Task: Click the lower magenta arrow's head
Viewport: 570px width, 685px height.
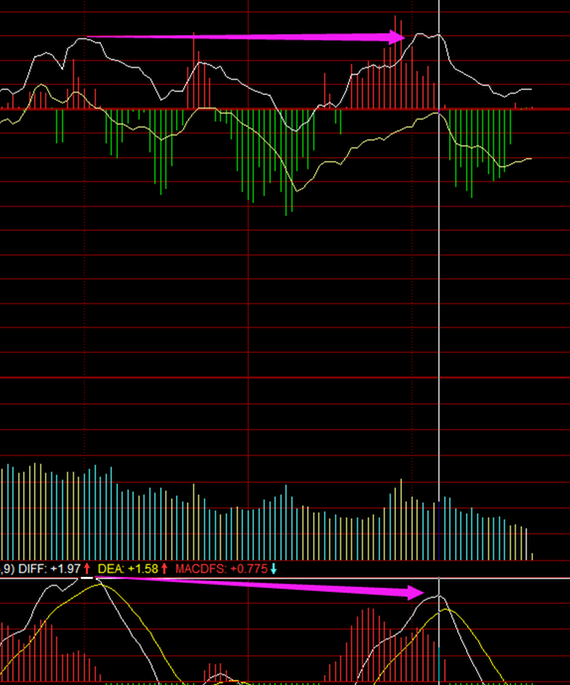Action: pyautogui.click(x=416, y=593)
